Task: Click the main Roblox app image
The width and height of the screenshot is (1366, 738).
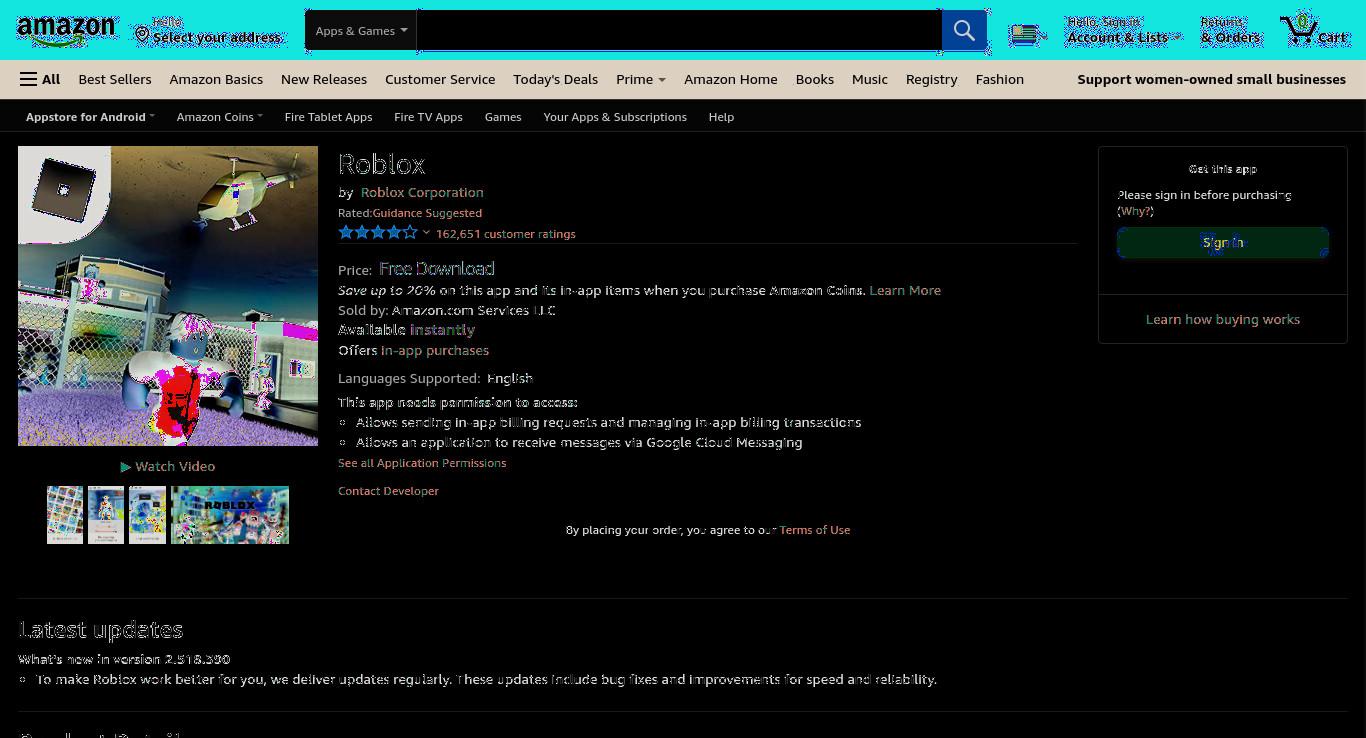Action: pyautogui.click(x=168, y=296)
